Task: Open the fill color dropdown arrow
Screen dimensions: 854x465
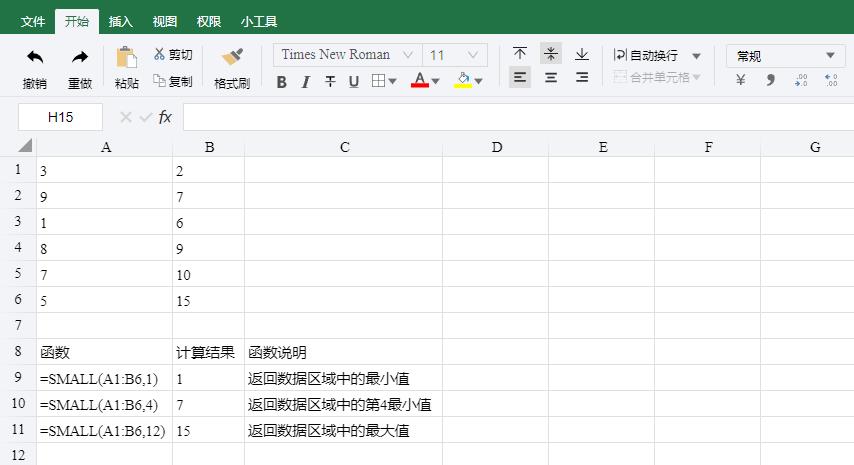Action: pos(478,82)
